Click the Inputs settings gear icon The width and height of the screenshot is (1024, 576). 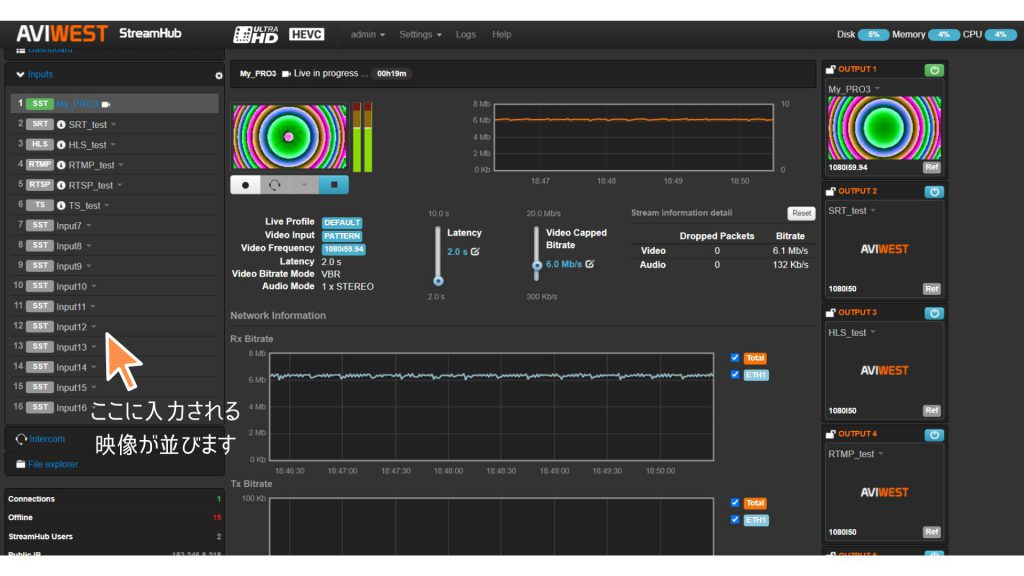tap(219, 76)
